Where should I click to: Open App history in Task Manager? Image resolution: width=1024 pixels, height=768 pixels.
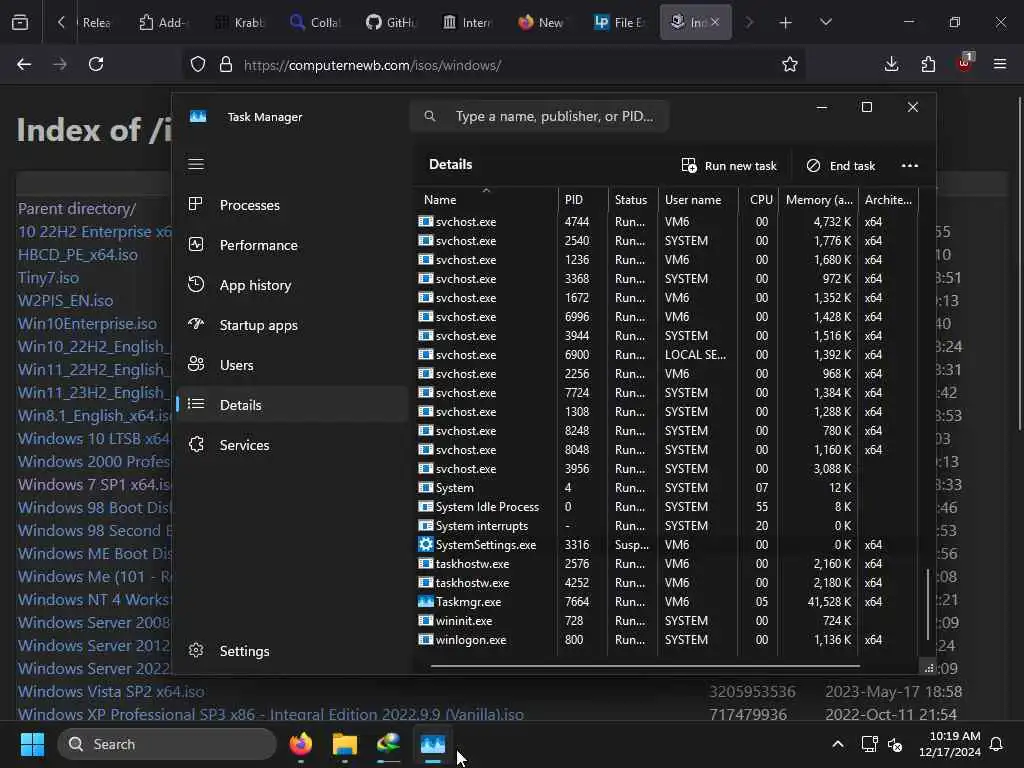[x=292, y=285]
